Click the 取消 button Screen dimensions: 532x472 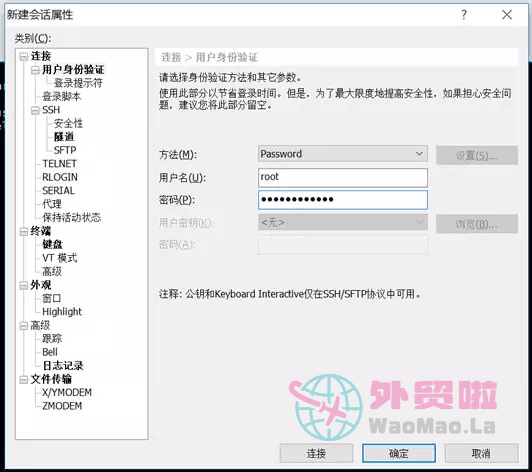481,453
